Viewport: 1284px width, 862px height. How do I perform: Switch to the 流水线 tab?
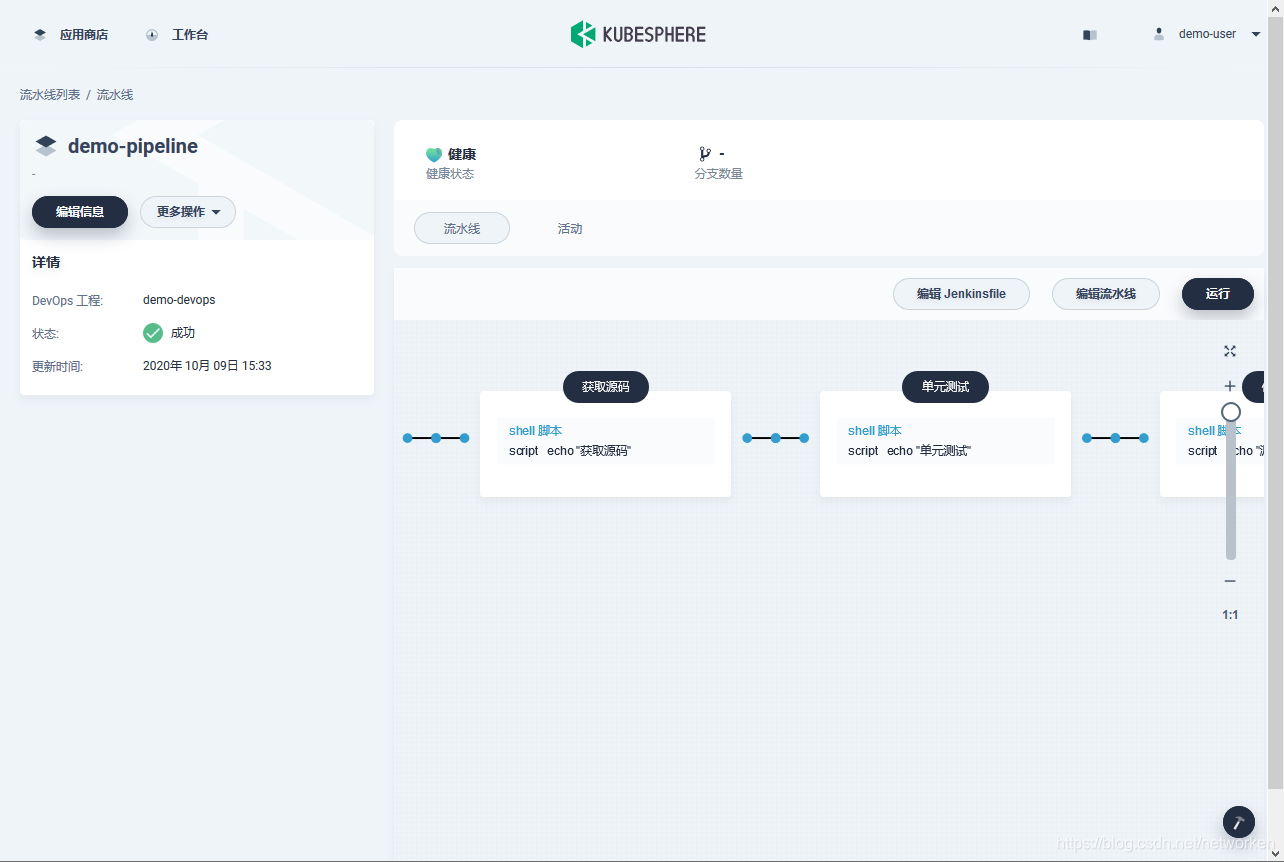(x=462, y=228)
